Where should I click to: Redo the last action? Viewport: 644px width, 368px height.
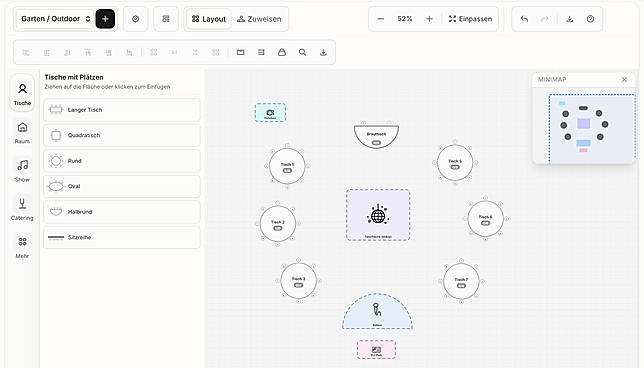pyautogui.click(x=545, y=19)
